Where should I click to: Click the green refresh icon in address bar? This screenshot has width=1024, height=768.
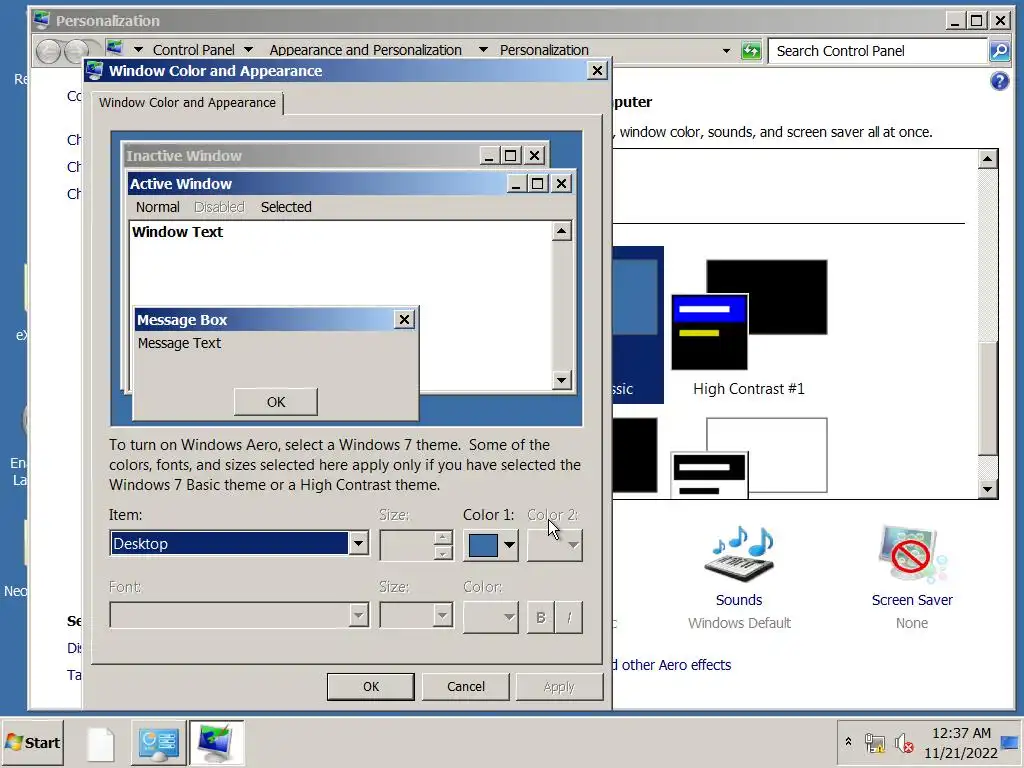click(x=751, y=50)
